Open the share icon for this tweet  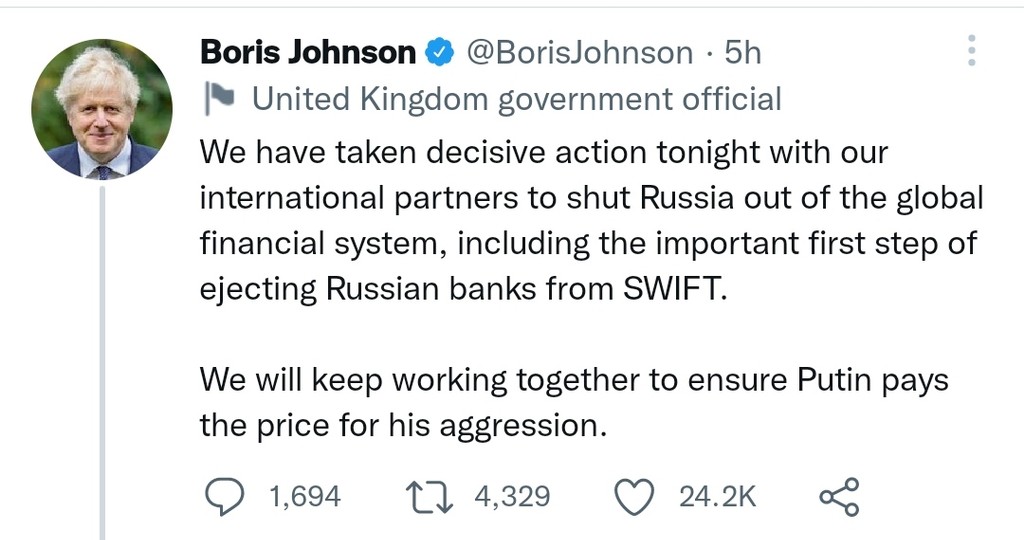click(x=838, y=496)
